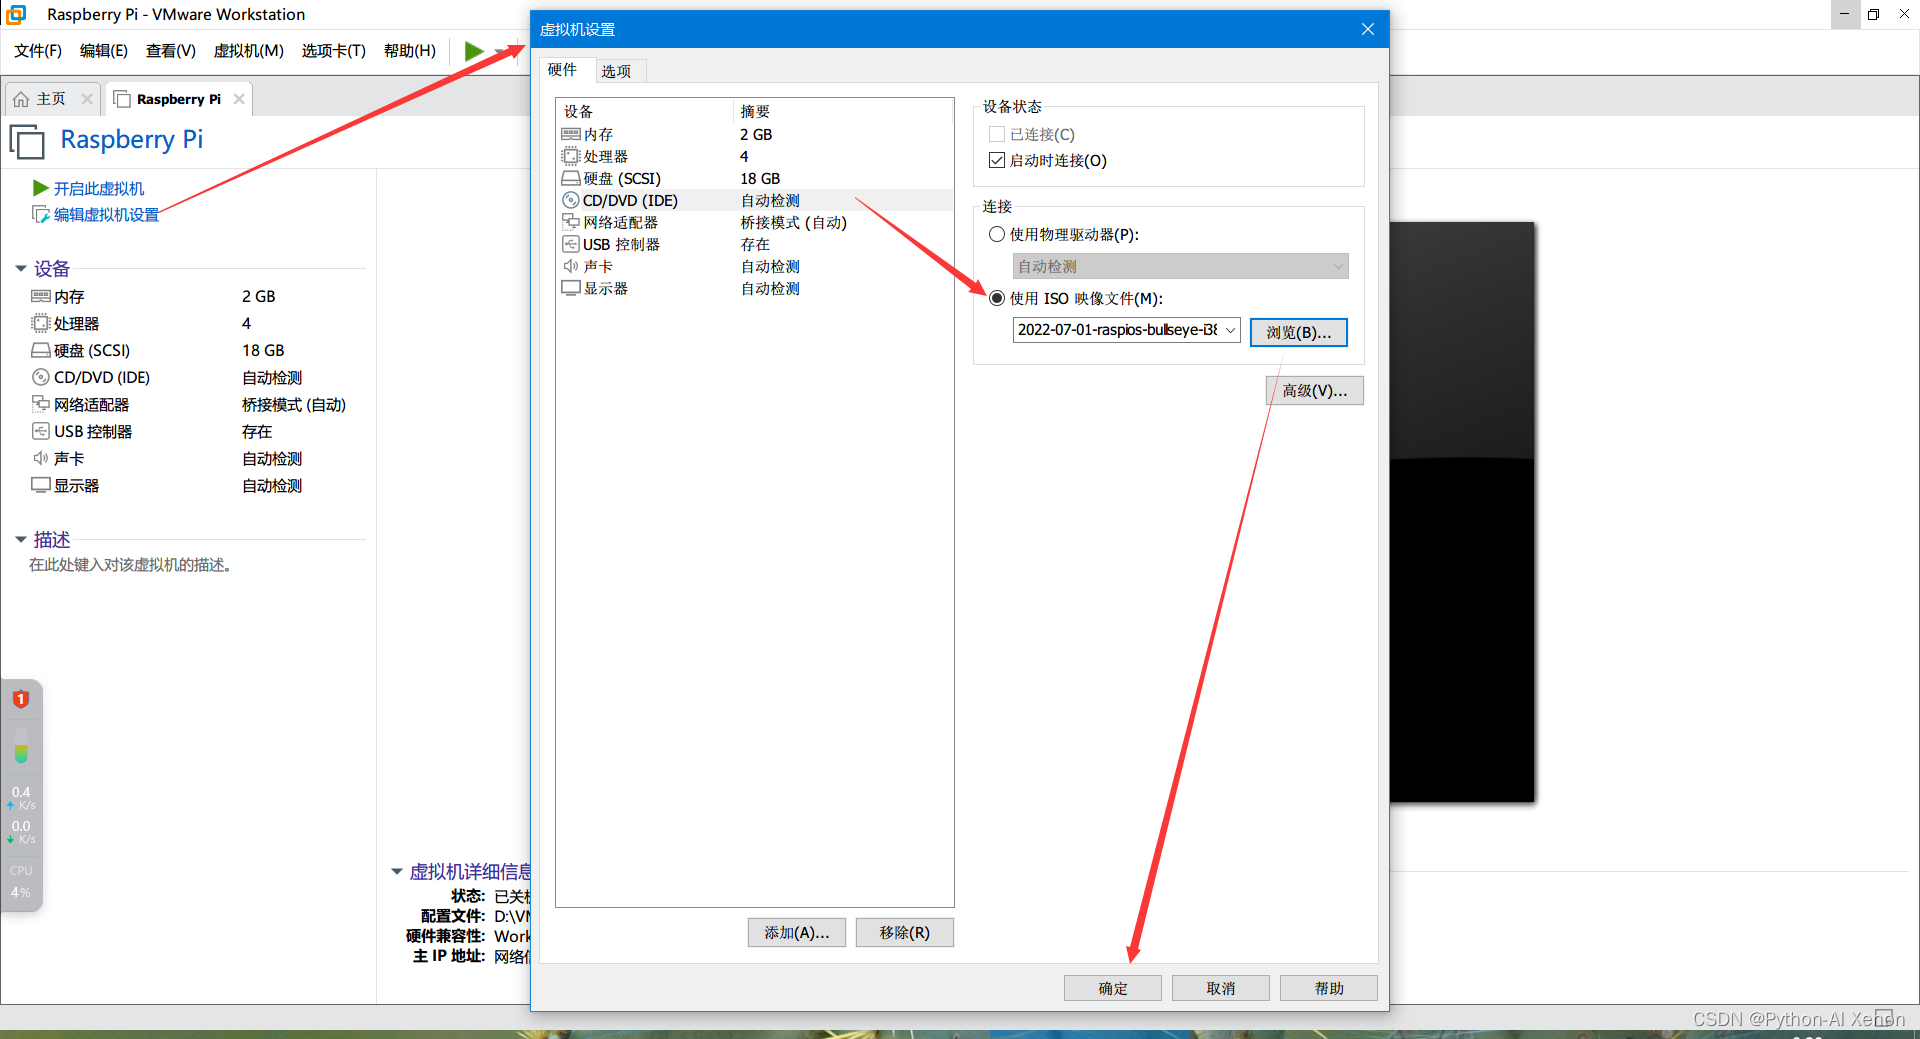
Task: Click the 编辑虚拟机设置 link
Action: (x=106, y=214)
